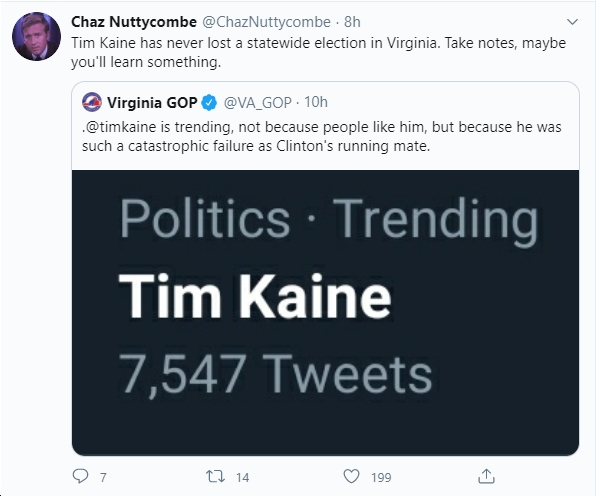Click the reply speech bubble icon

(80, 476)
